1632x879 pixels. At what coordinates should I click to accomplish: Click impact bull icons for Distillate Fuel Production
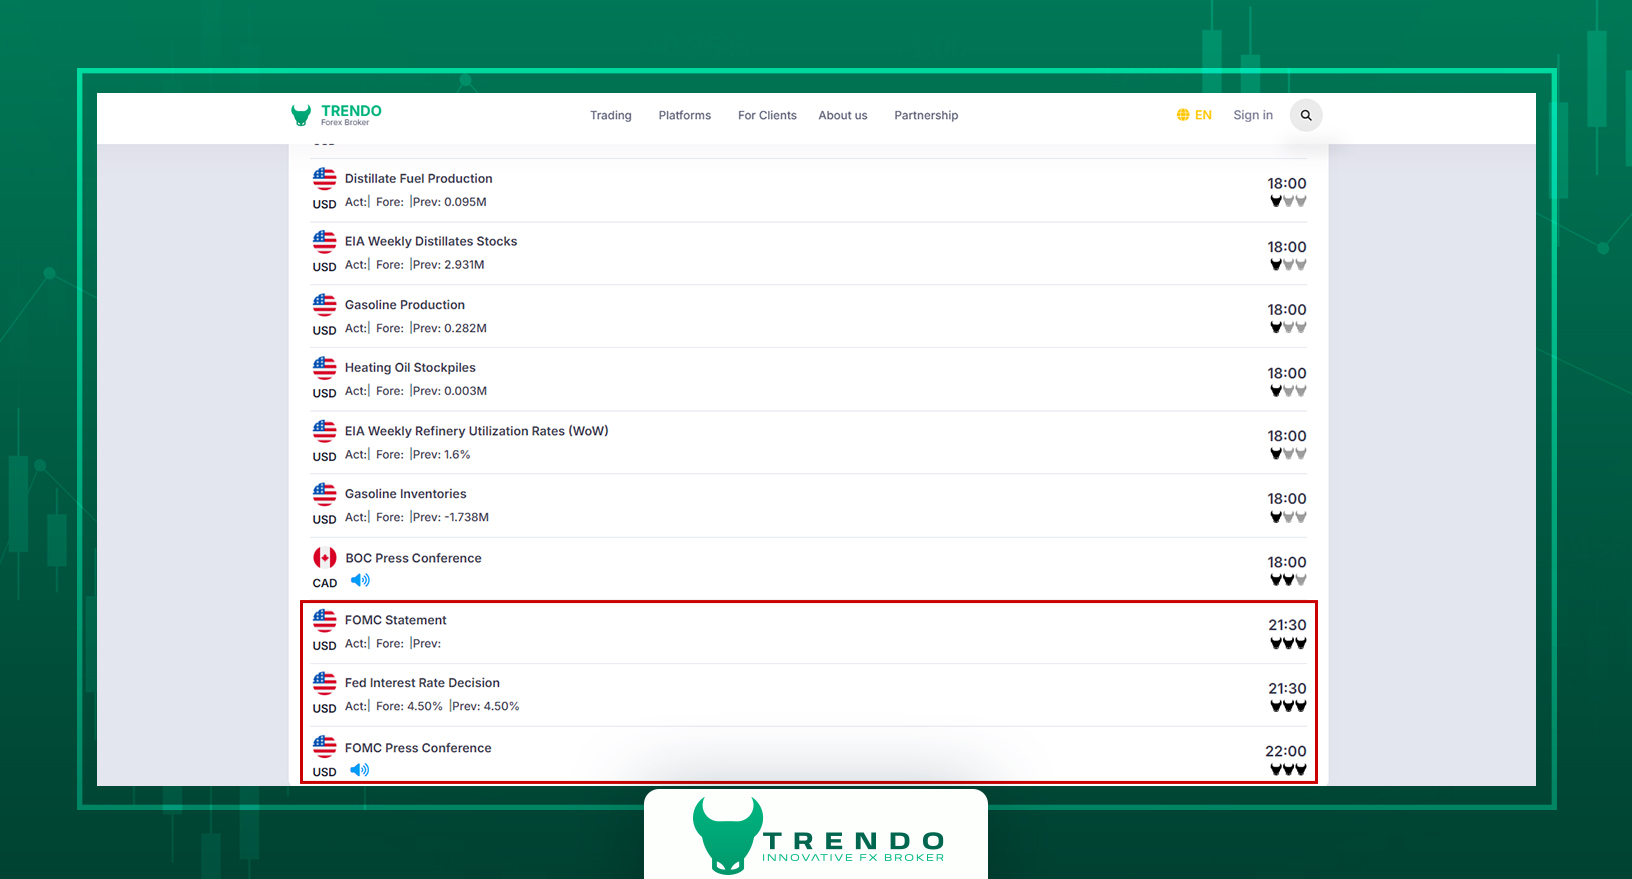pos(1288,201)
